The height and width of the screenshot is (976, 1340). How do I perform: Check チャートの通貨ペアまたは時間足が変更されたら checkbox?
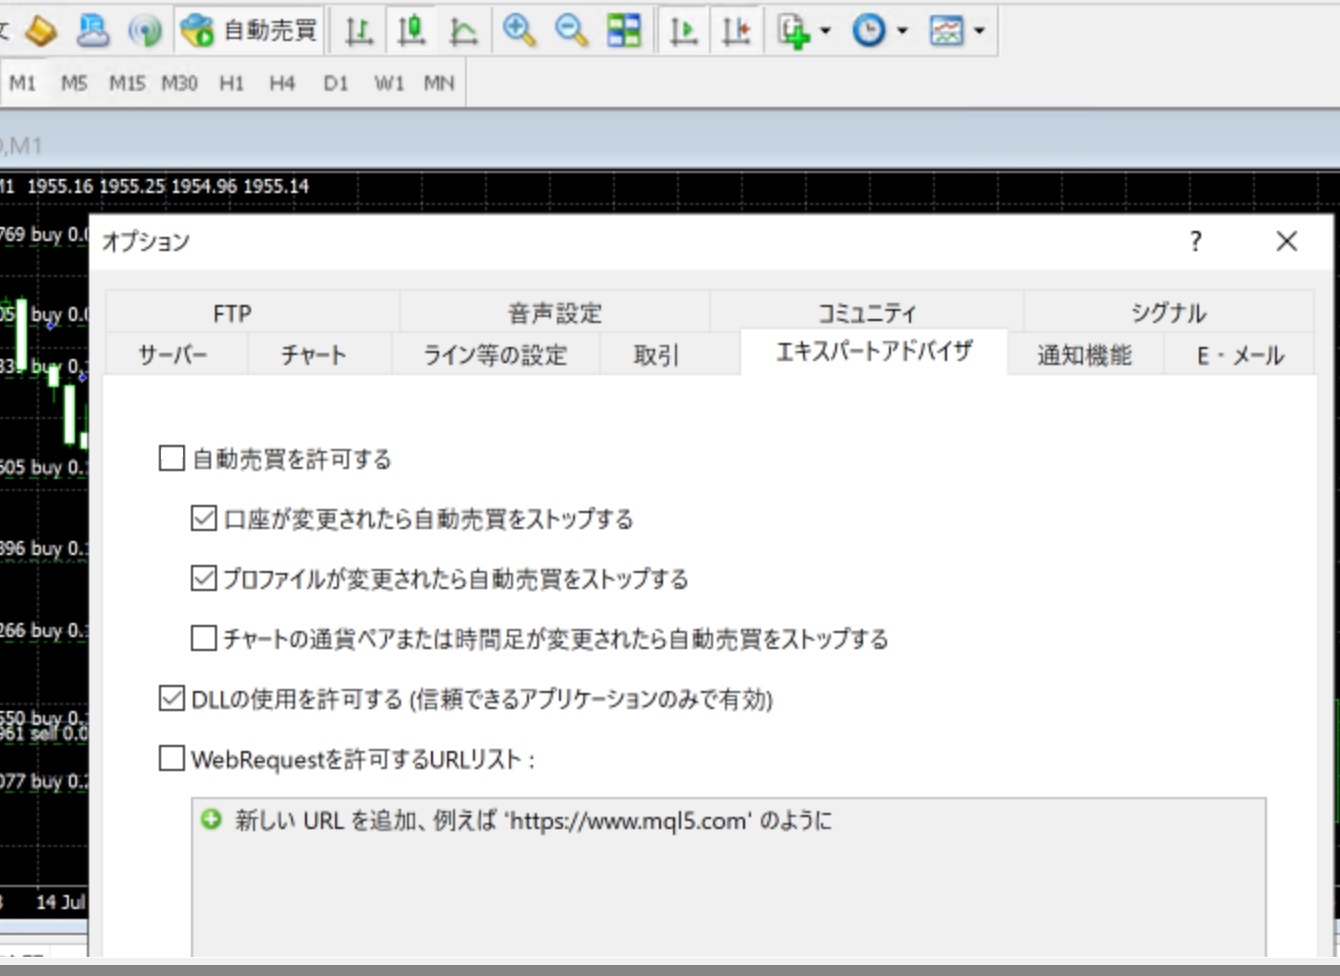tap(204, 638)
